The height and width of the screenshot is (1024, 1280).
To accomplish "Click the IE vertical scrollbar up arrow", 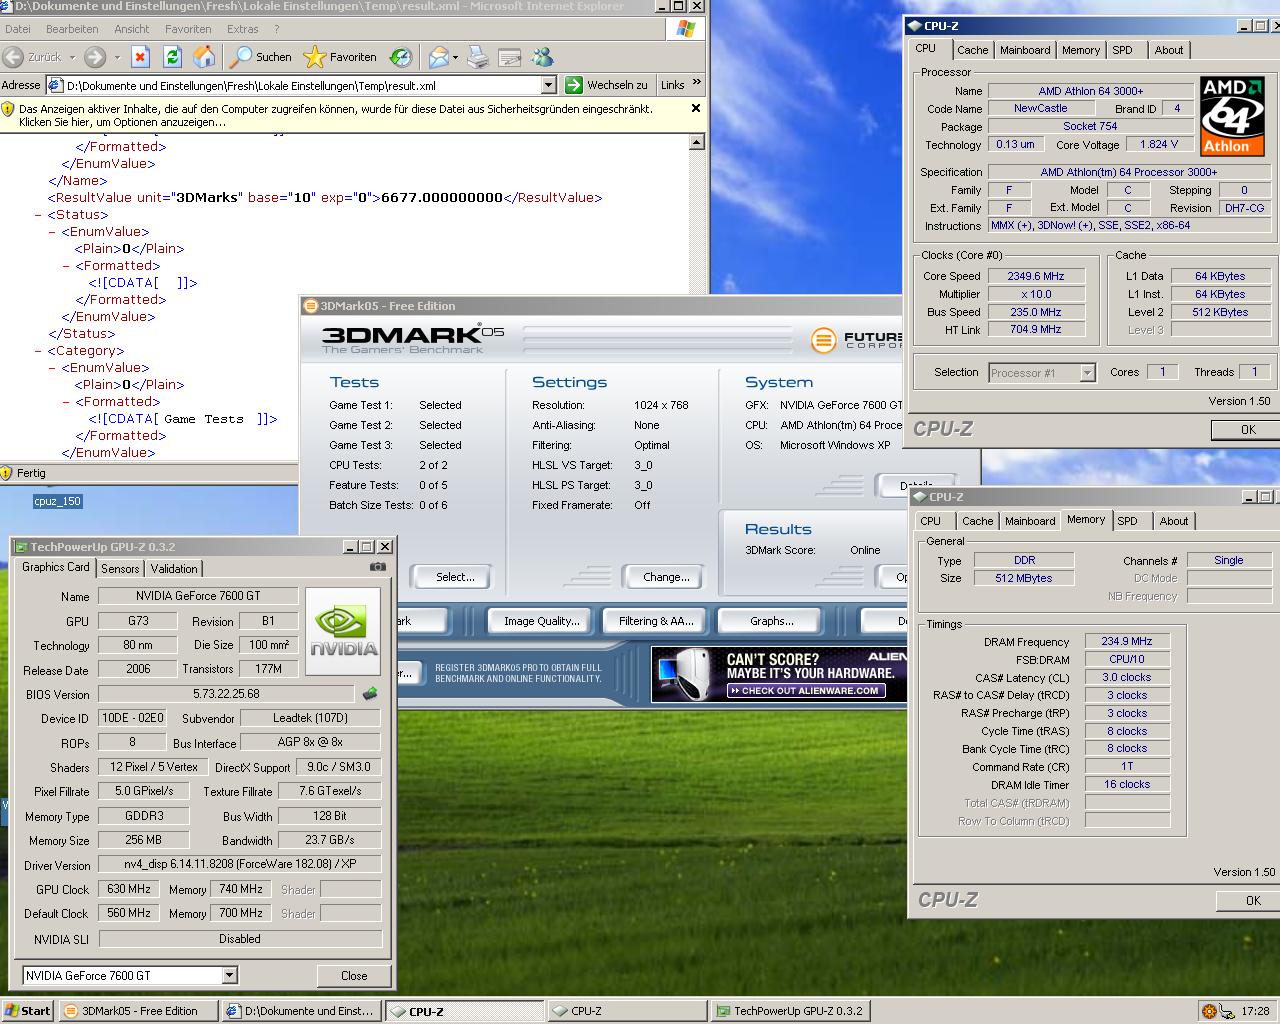I will pyautogui.click(x=697, y=142).
